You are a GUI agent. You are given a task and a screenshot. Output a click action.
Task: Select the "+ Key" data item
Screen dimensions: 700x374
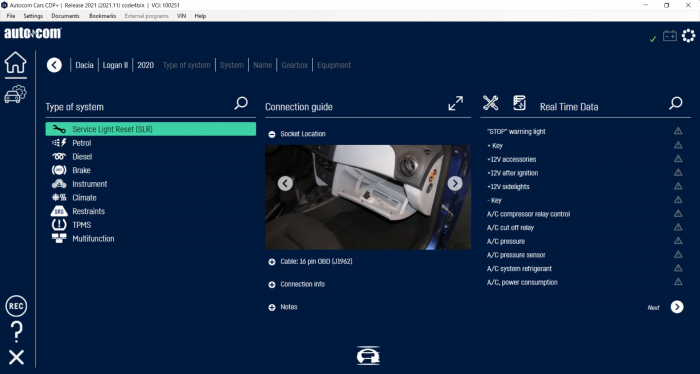[495, 145]
